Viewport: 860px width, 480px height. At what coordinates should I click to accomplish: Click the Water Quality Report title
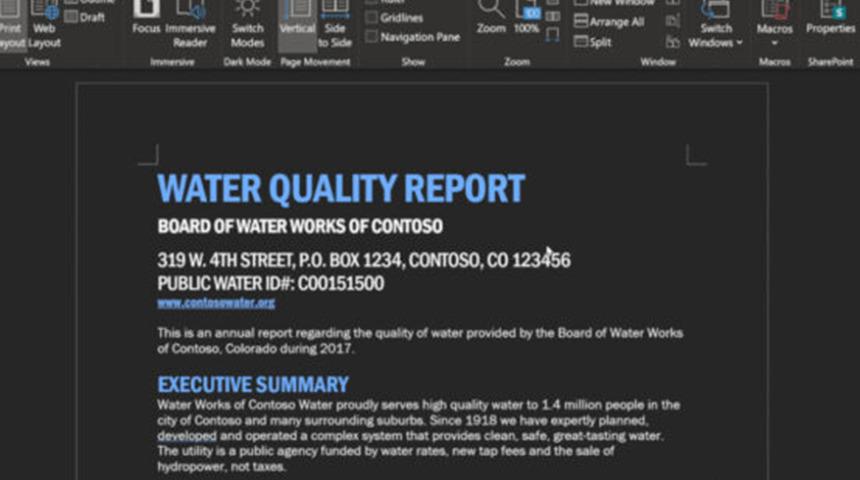(x=341, y=189)
